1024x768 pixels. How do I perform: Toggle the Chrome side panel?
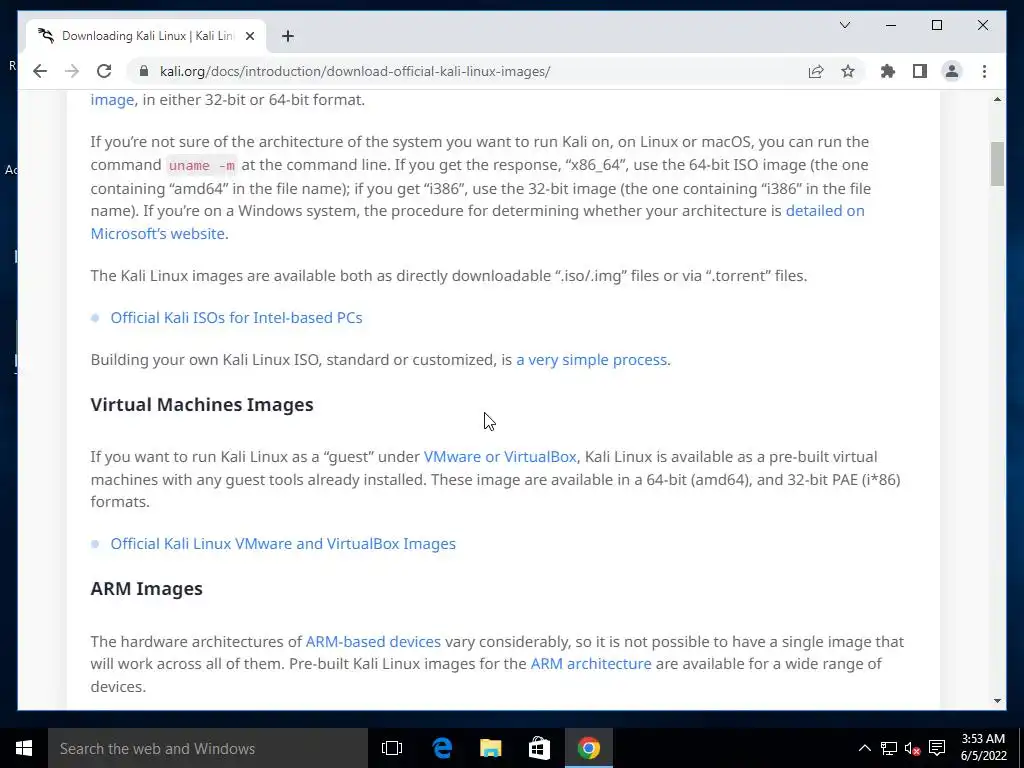[920, 71]
